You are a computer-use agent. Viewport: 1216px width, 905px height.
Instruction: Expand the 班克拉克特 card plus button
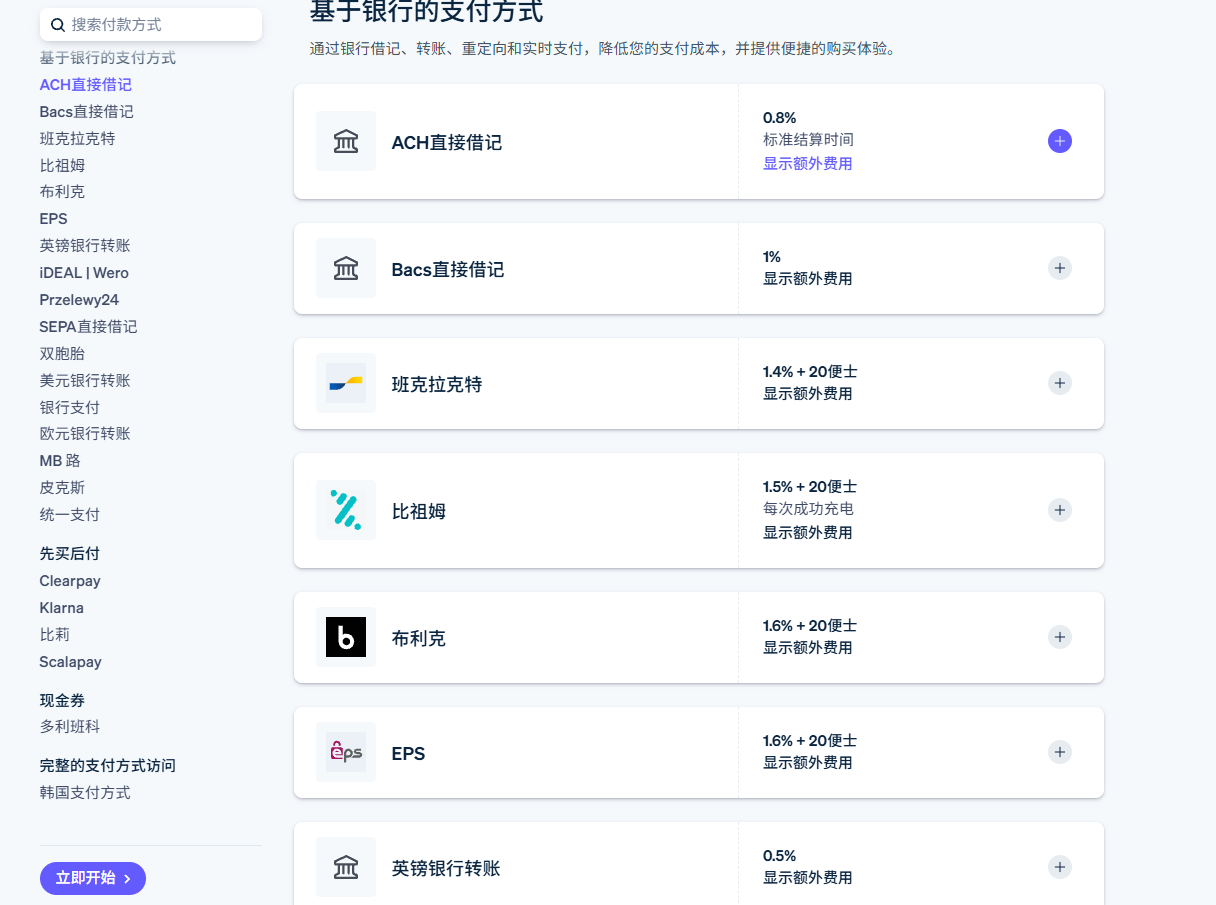(1060, 383)
